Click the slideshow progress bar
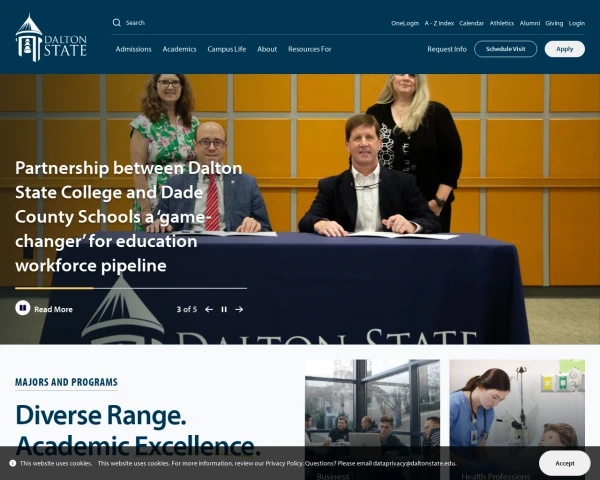The height and width of the screenshot is (480, 600). [x=131, y=288]
